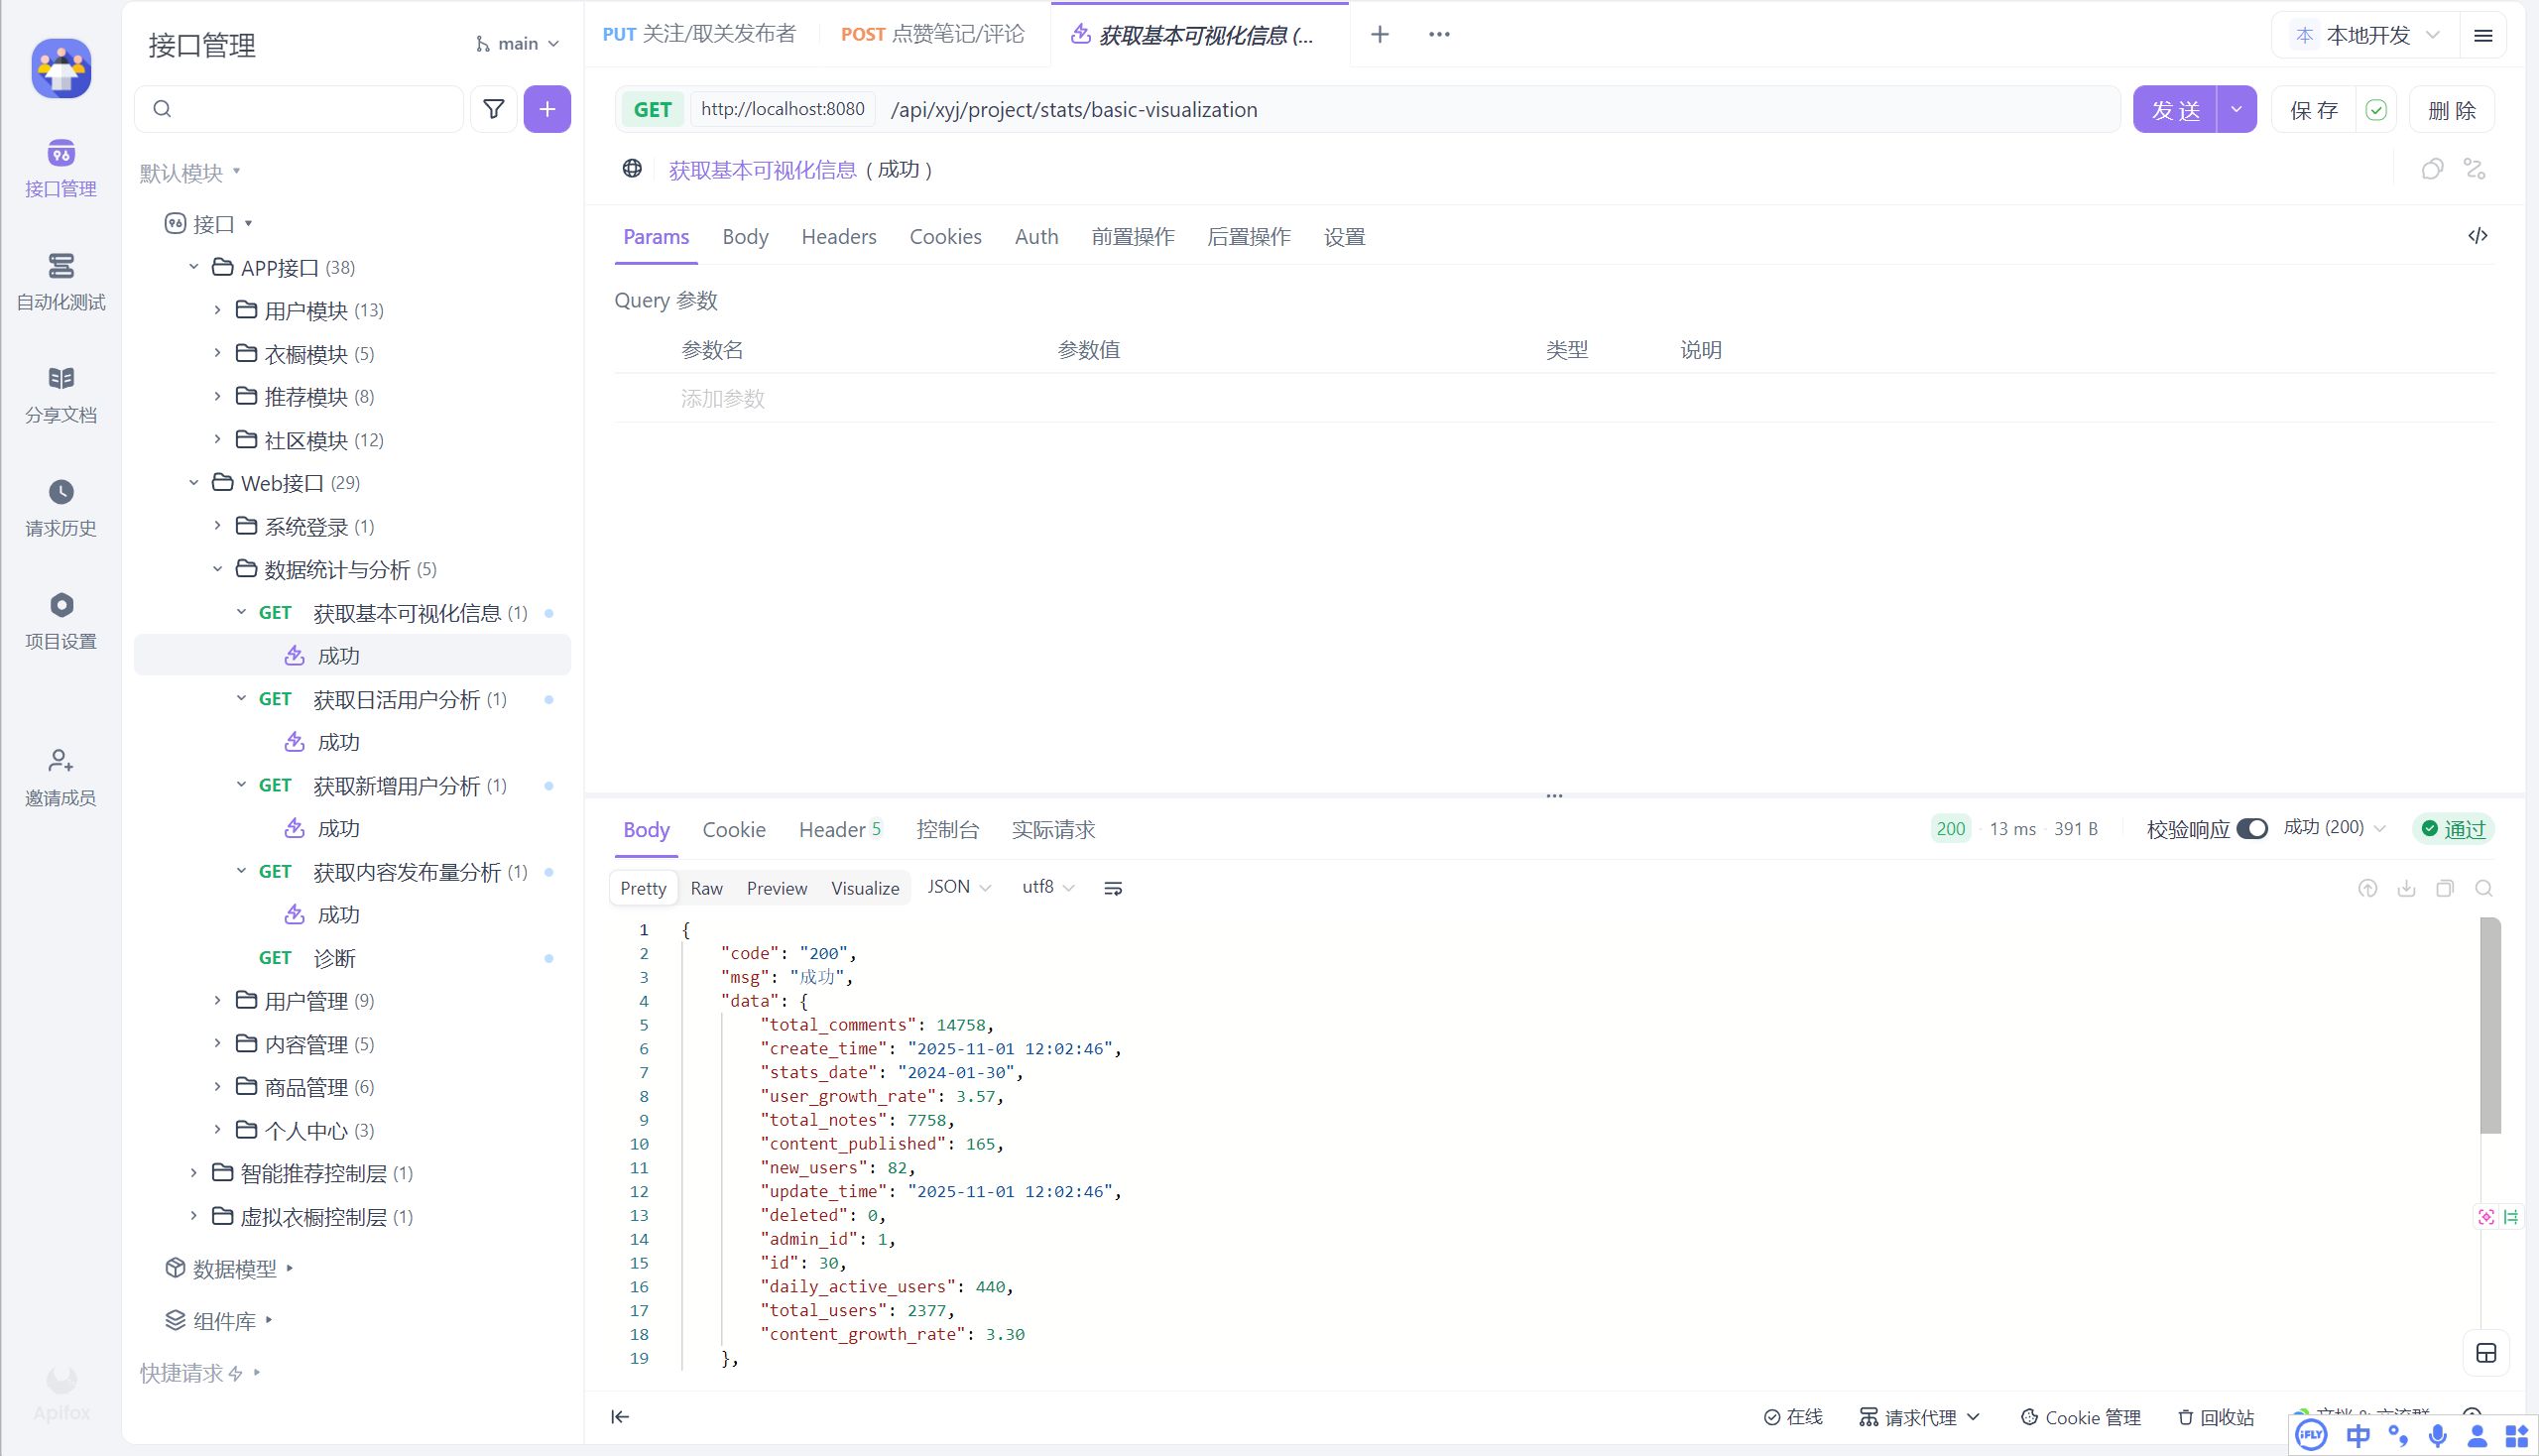Viewport: 2539px width, 1456px height.
Task: Click the 发送 send button
Action: coord(2175,109)
